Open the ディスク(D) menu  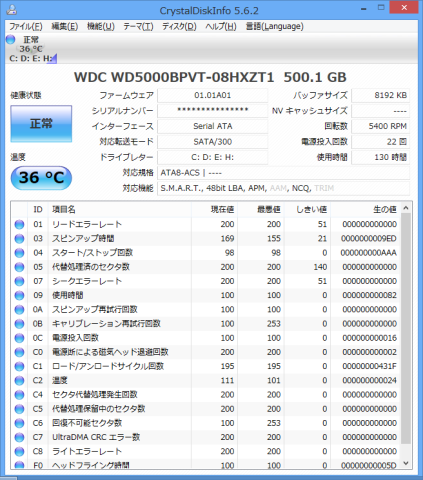point(179,26)
